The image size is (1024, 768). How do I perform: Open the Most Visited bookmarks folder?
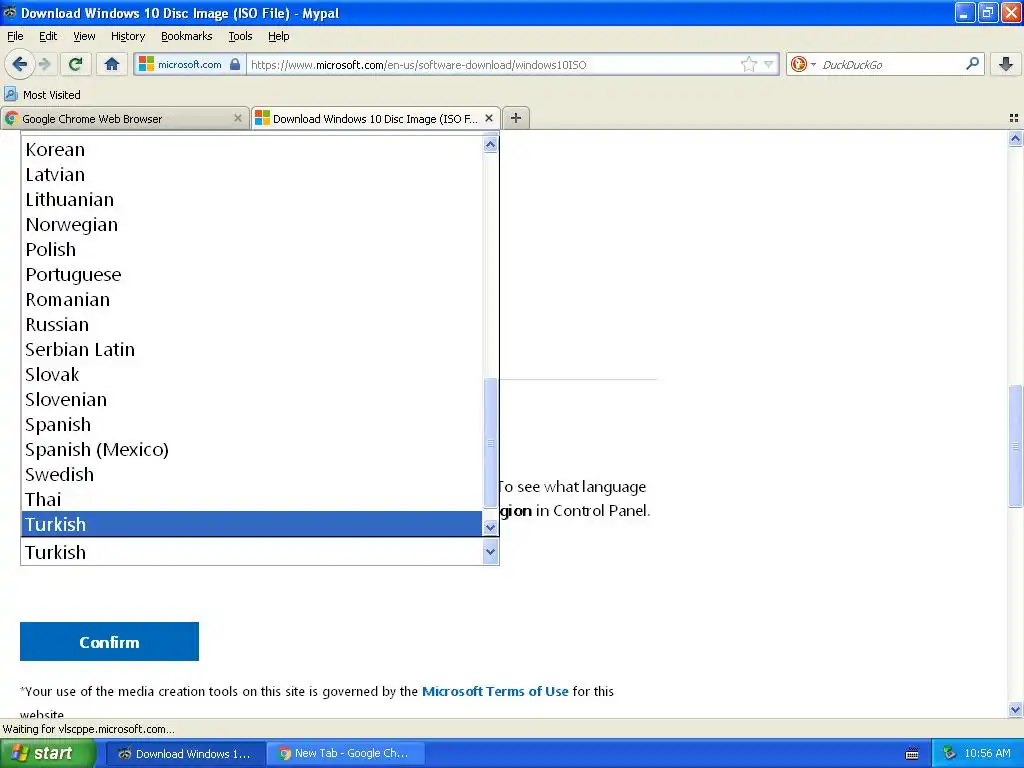[42, 95]
